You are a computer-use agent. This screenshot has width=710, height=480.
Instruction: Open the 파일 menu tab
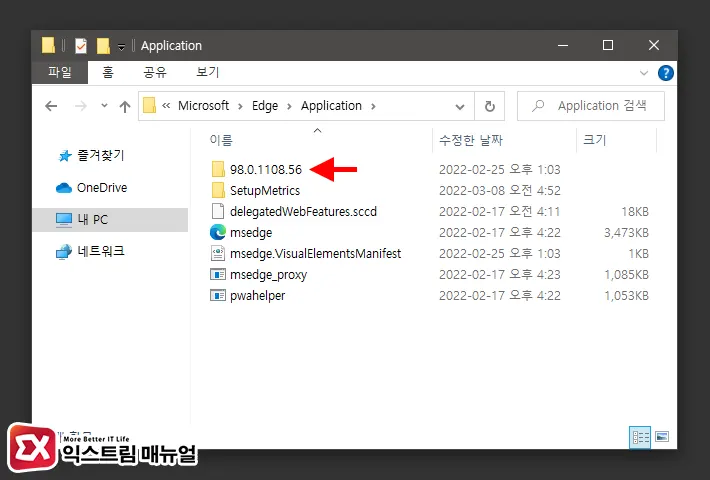(x=60, y=72)
